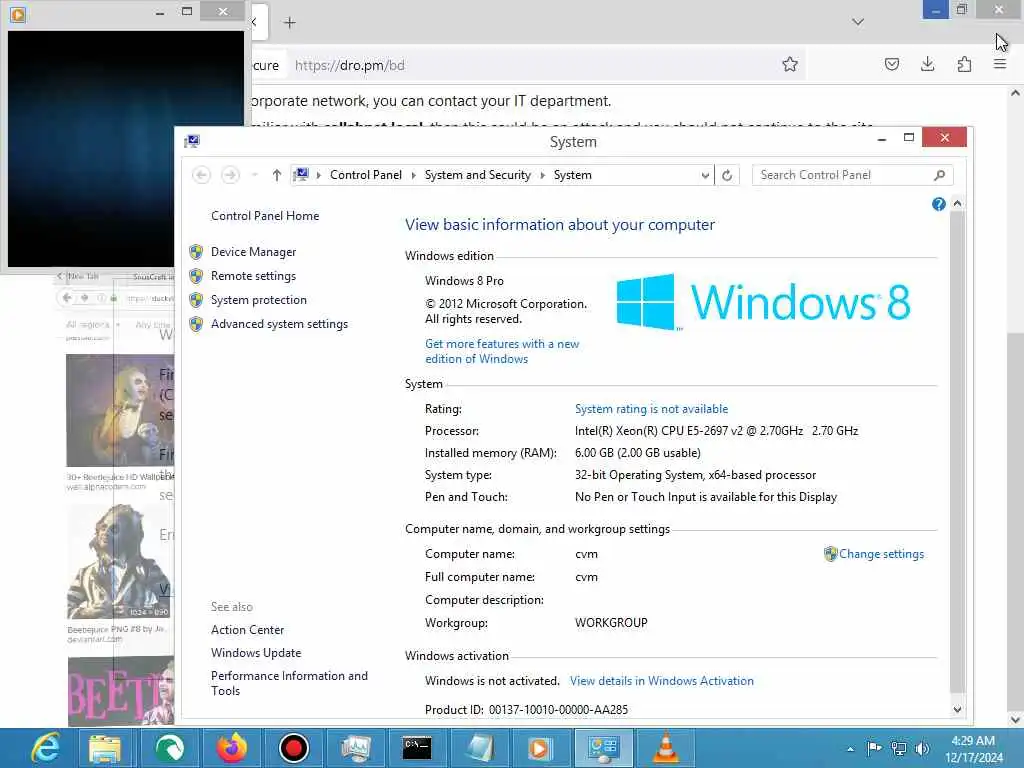This screenshot has width=1024, height=768.
Task: Open the taskbar clock showing 4:29 AM
Action: [x=973, y=749]
